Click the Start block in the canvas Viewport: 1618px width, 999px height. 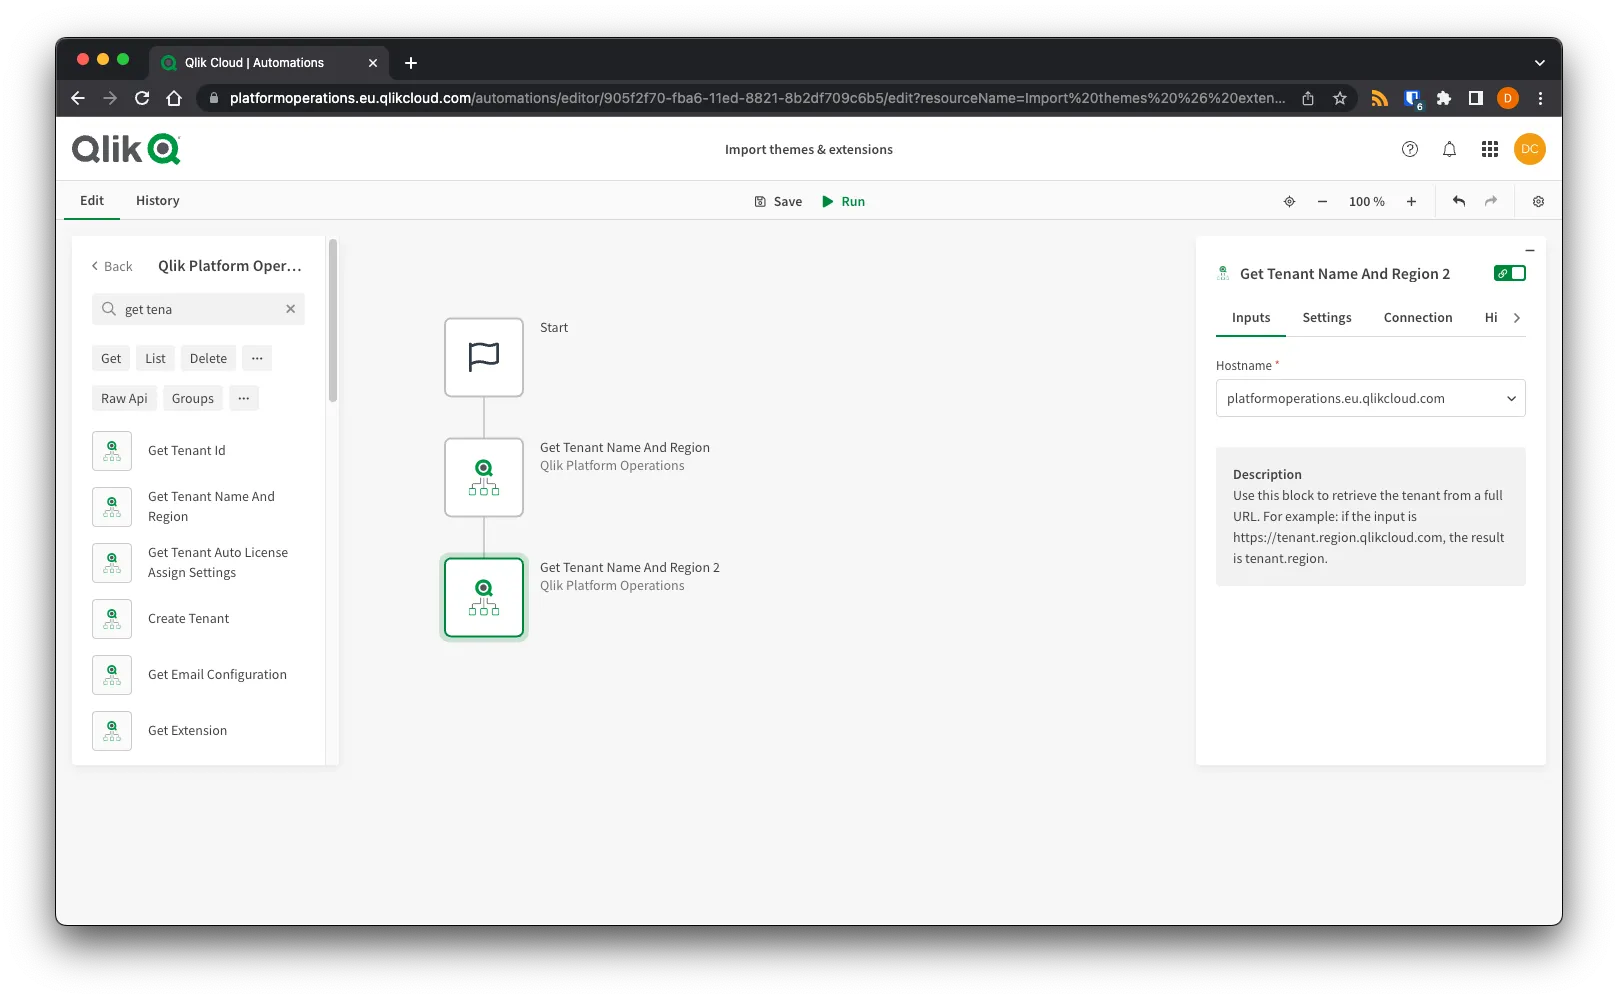pos(483,357)
